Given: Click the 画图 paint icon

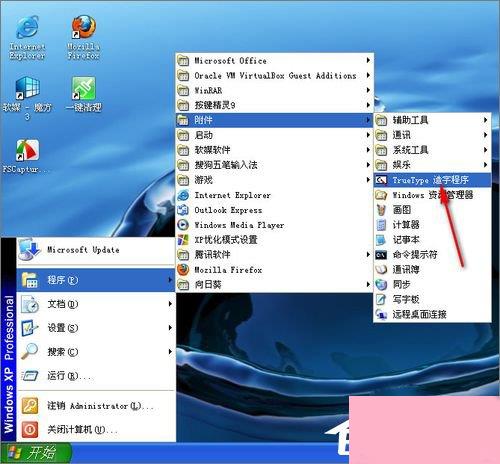Looking at the screenshot, I should coord(381,210).
